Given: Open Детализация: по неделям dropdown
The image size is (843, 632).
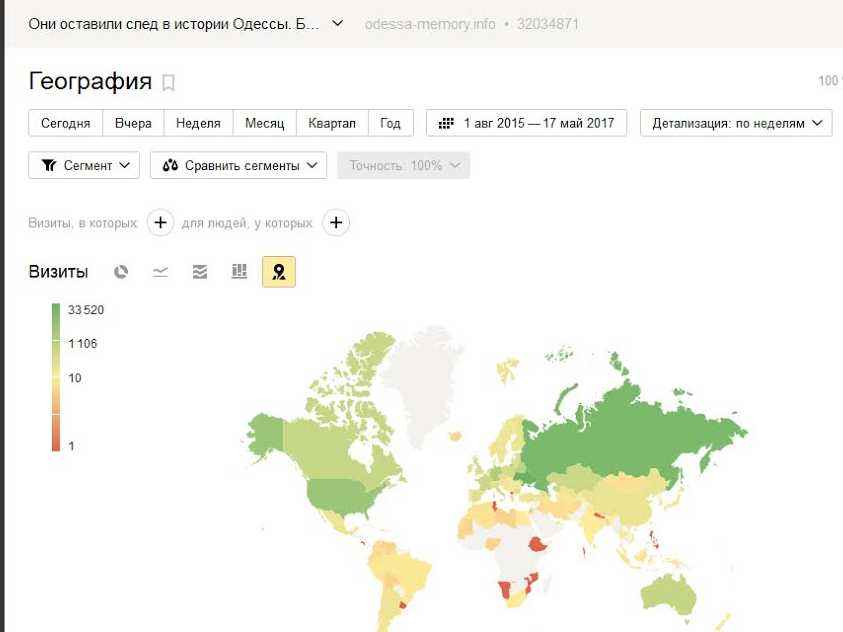Looking at the screenshot, I should click(x=736, y=123).
